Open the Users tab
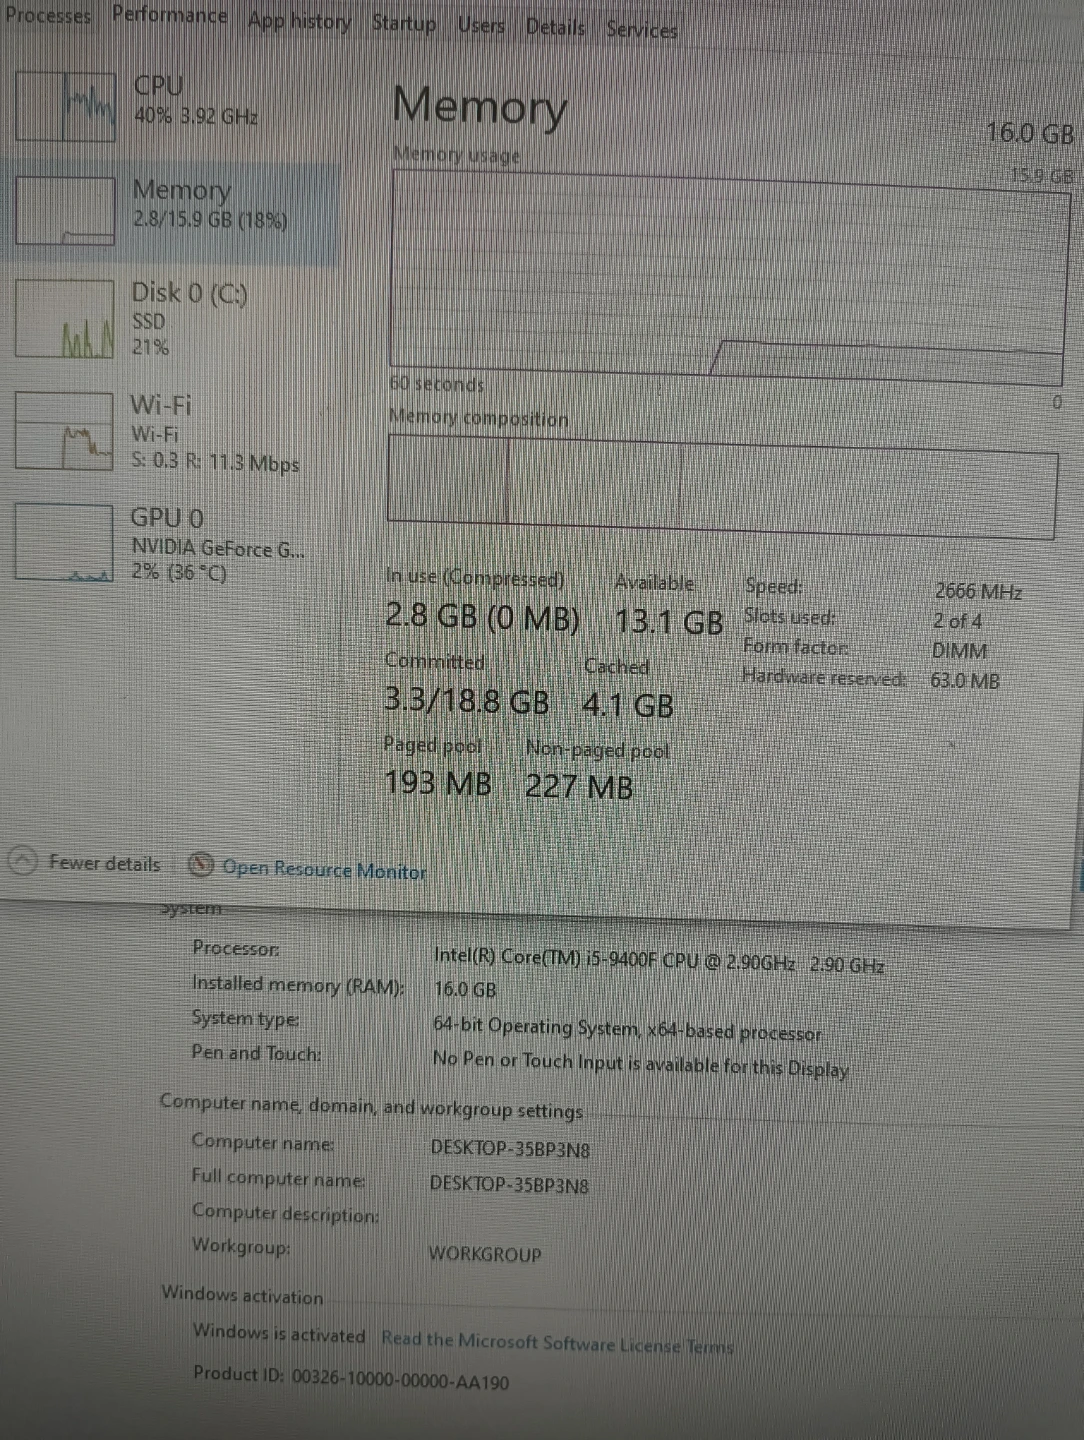The height and width of the screenshot is (1440, 1084). (x=481, y=25)
